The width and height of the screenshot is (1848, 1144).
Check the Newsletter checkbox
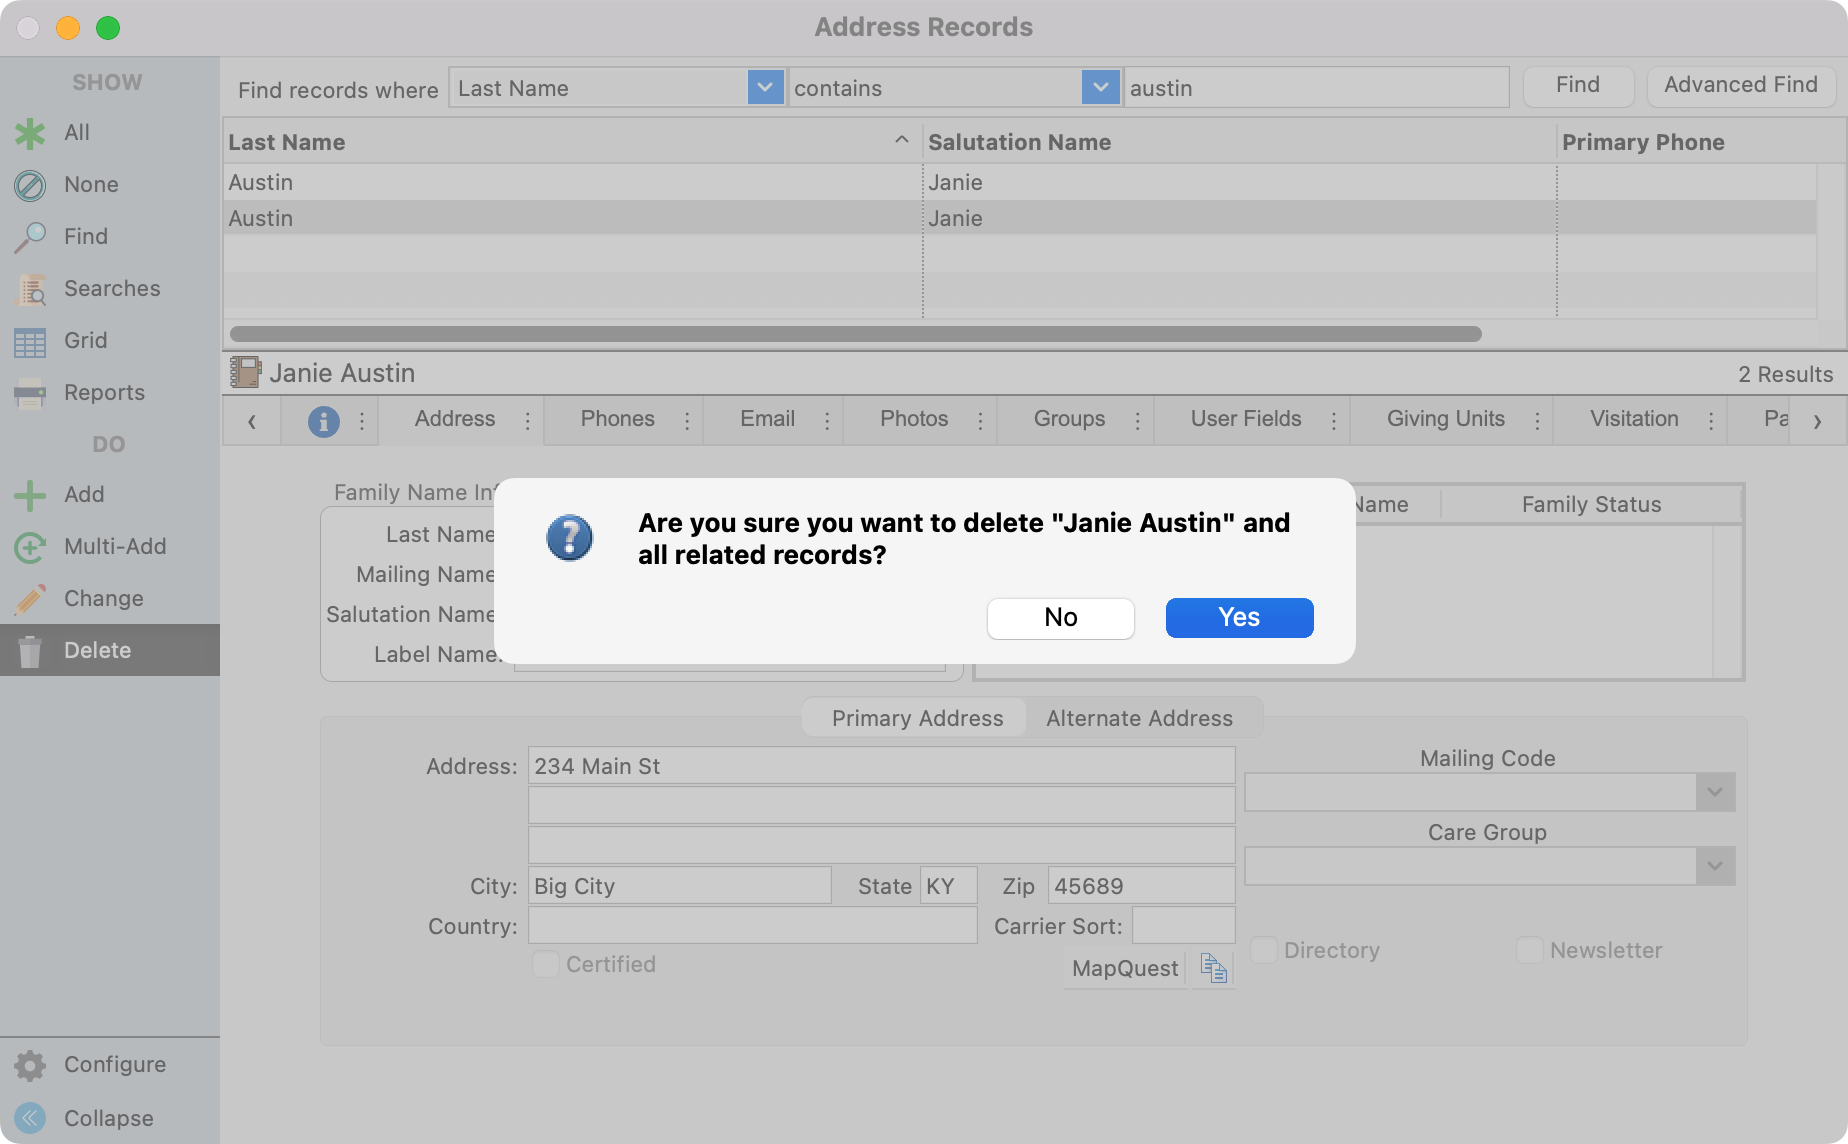point(1529,950)
